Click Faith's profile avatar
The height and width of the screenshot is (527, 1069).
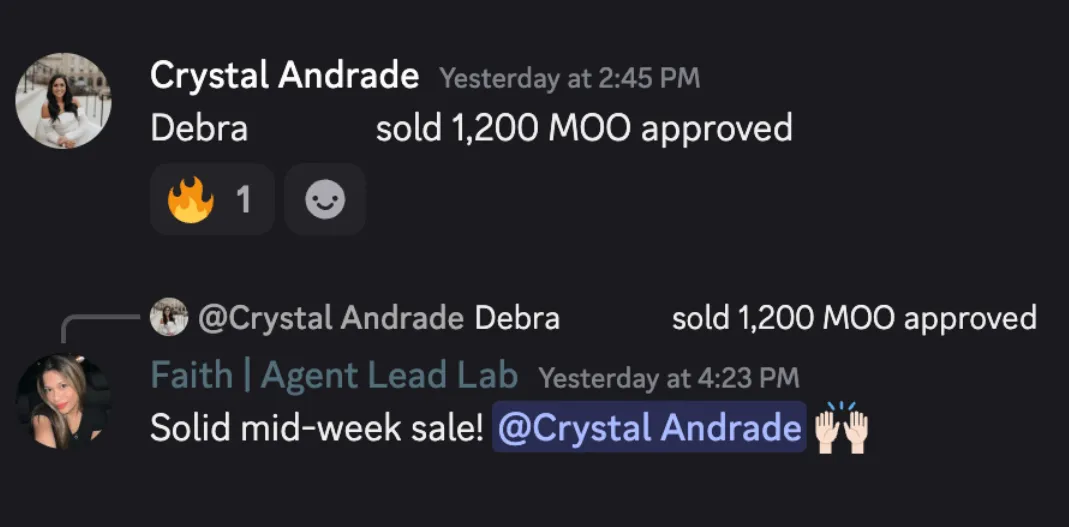[63, 401]
